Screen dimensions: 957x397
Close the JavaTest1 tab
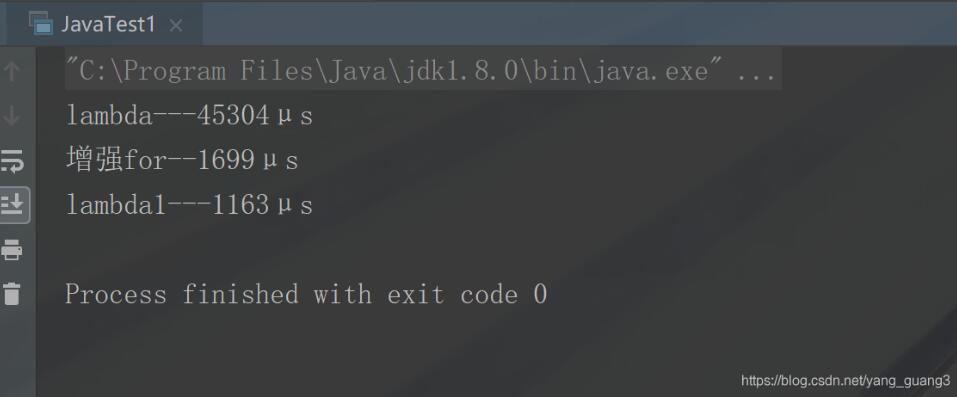pos(176,26)
